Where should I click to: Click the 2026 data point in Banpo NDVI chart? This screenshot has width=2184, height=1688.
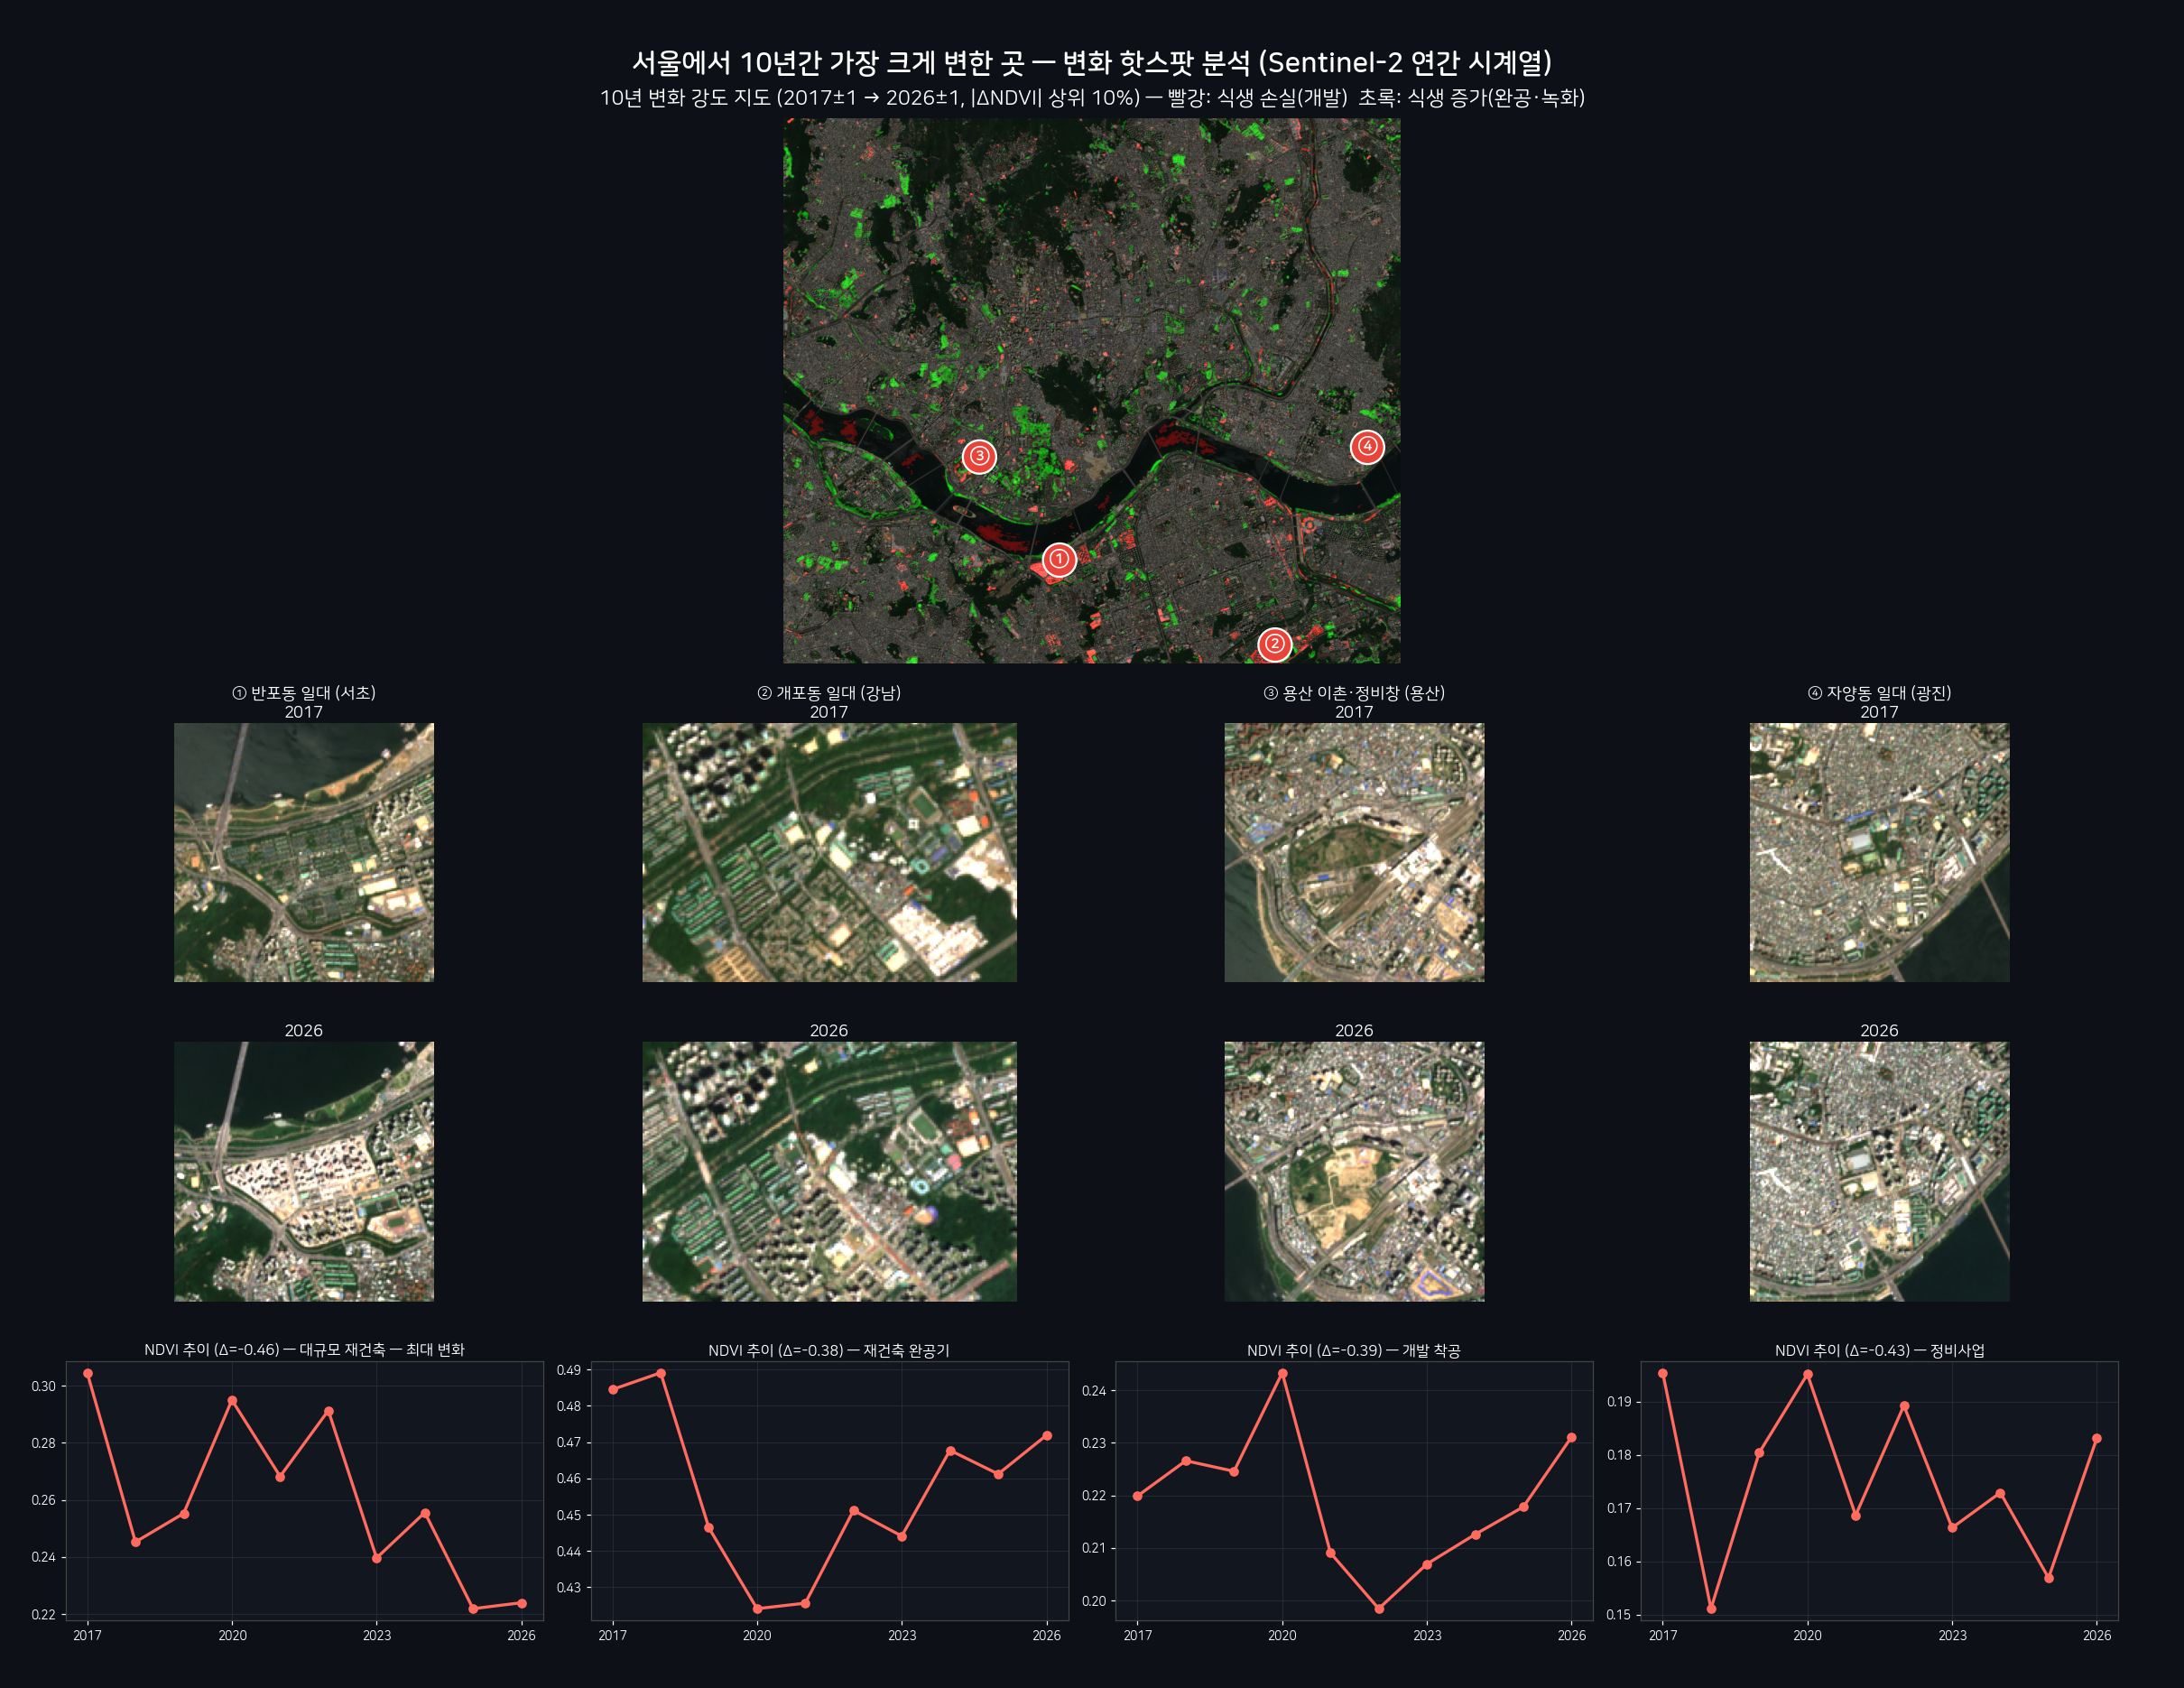coord(522,1603)
